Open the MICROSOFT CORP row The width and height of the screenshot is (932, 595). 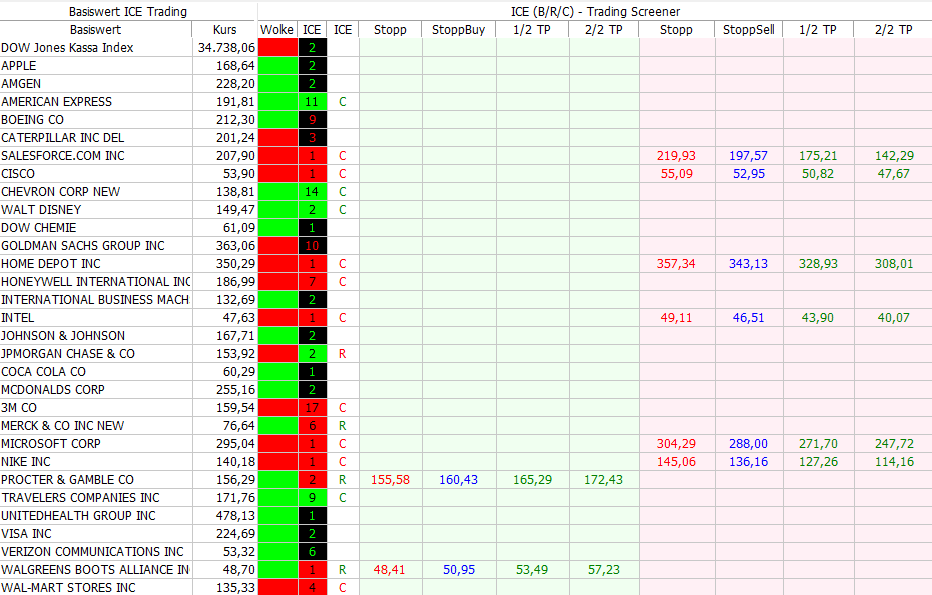point(51,444)
